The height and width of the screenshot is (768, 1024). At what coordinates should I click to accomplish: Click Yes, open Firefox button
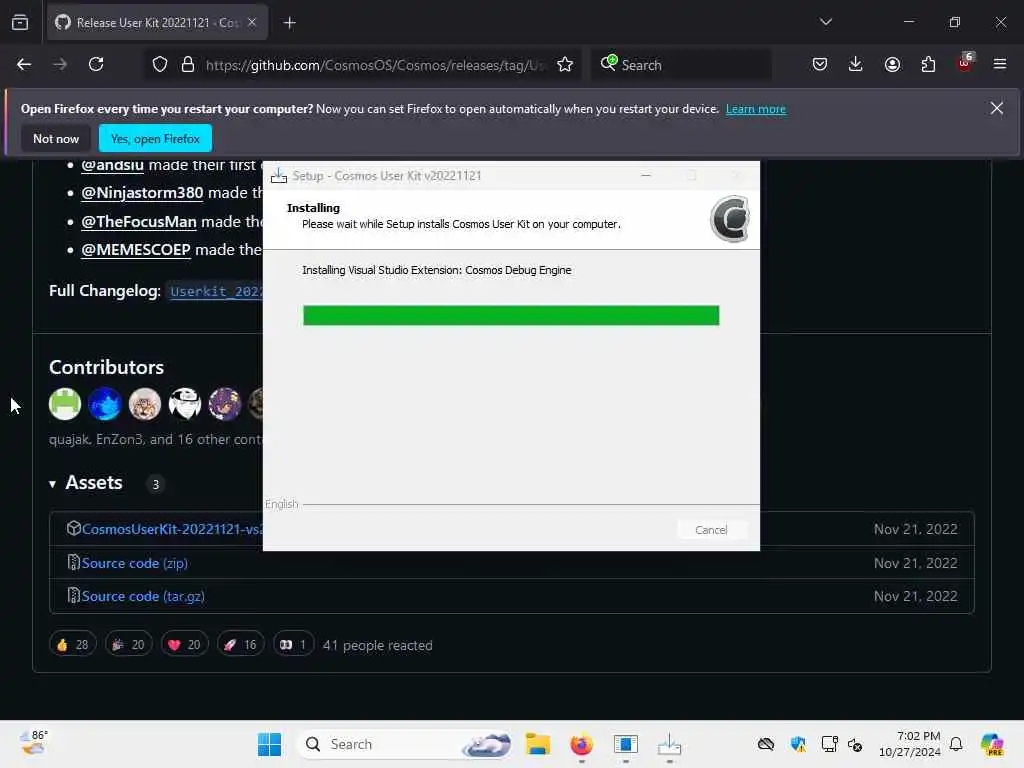point(155,138)
